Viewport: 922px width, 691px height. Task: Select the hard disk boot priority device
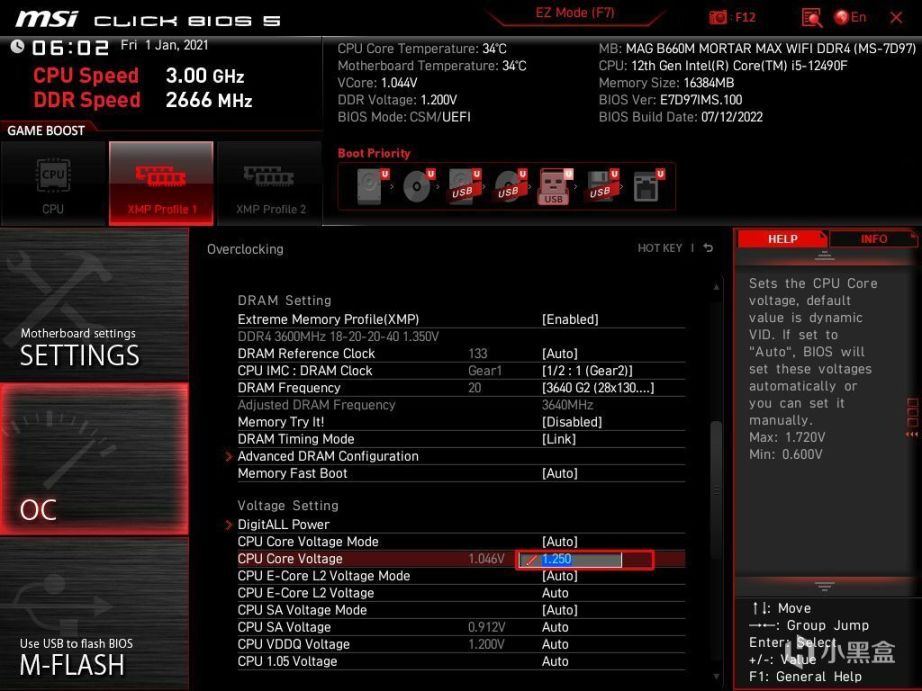(x=372, y=186)
